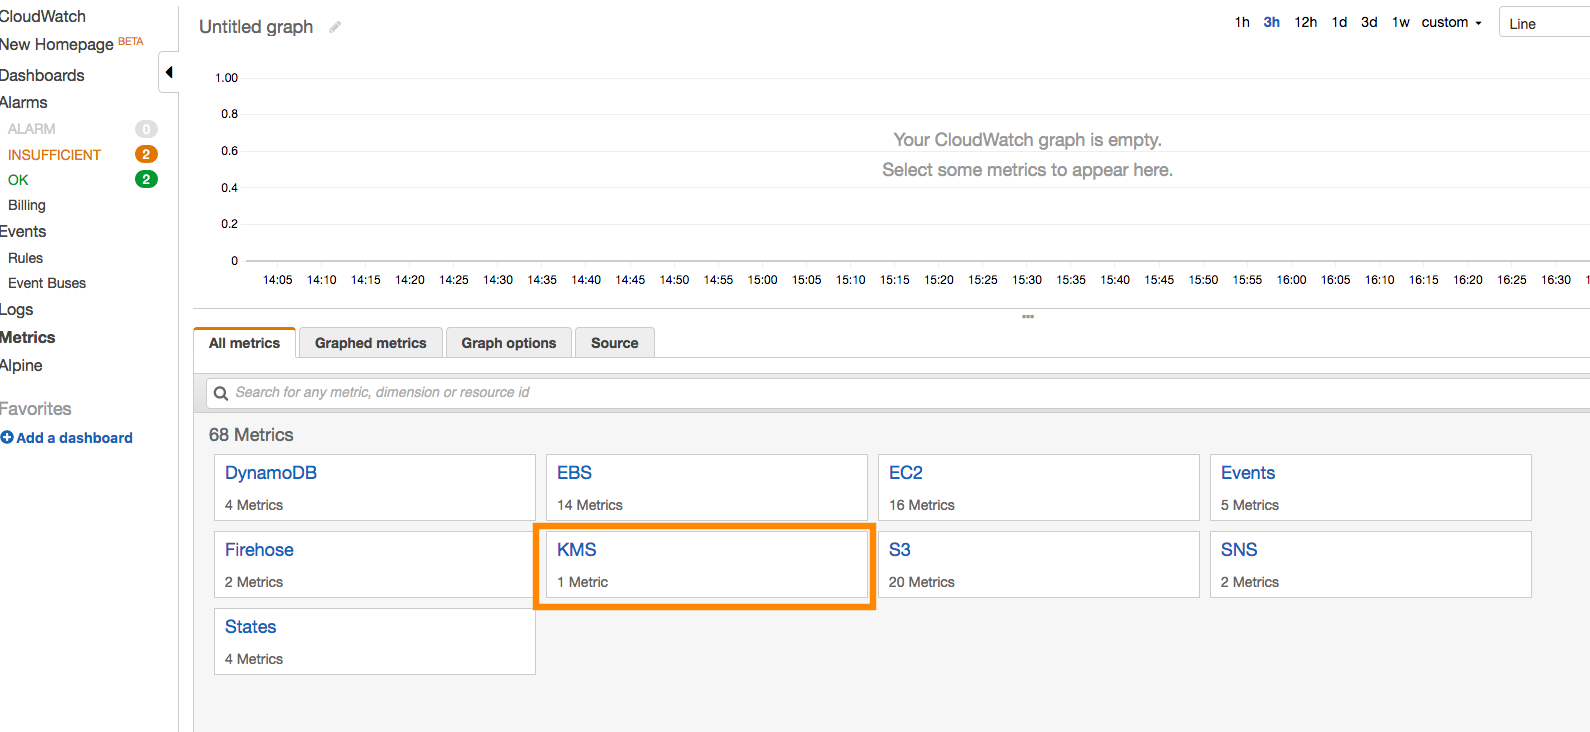Click the INSUFFICIENT count badge 2
The width and height of the screenshot is (1590, 732).
tap(146, 154)
